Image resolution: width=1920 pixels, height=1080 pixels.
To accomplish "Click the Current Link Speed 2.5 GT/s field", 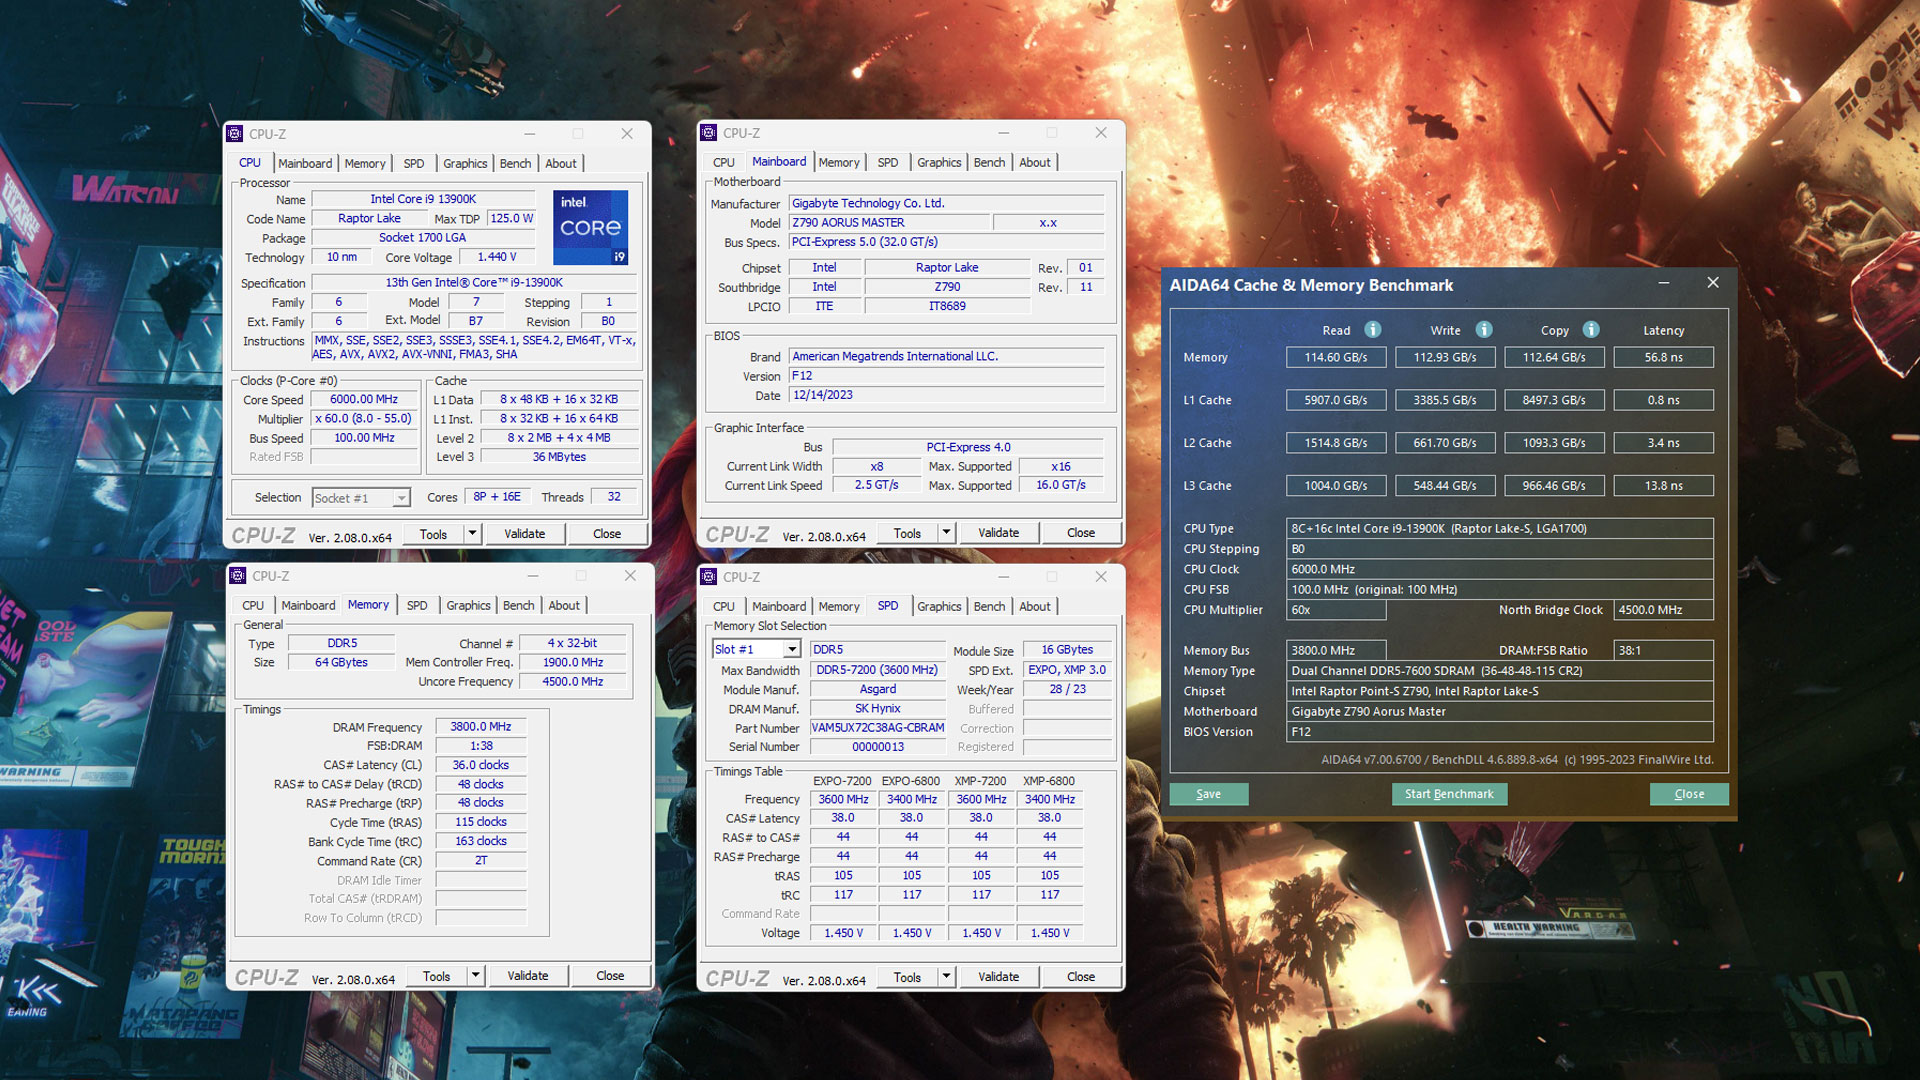I will [x=876, y=485].
